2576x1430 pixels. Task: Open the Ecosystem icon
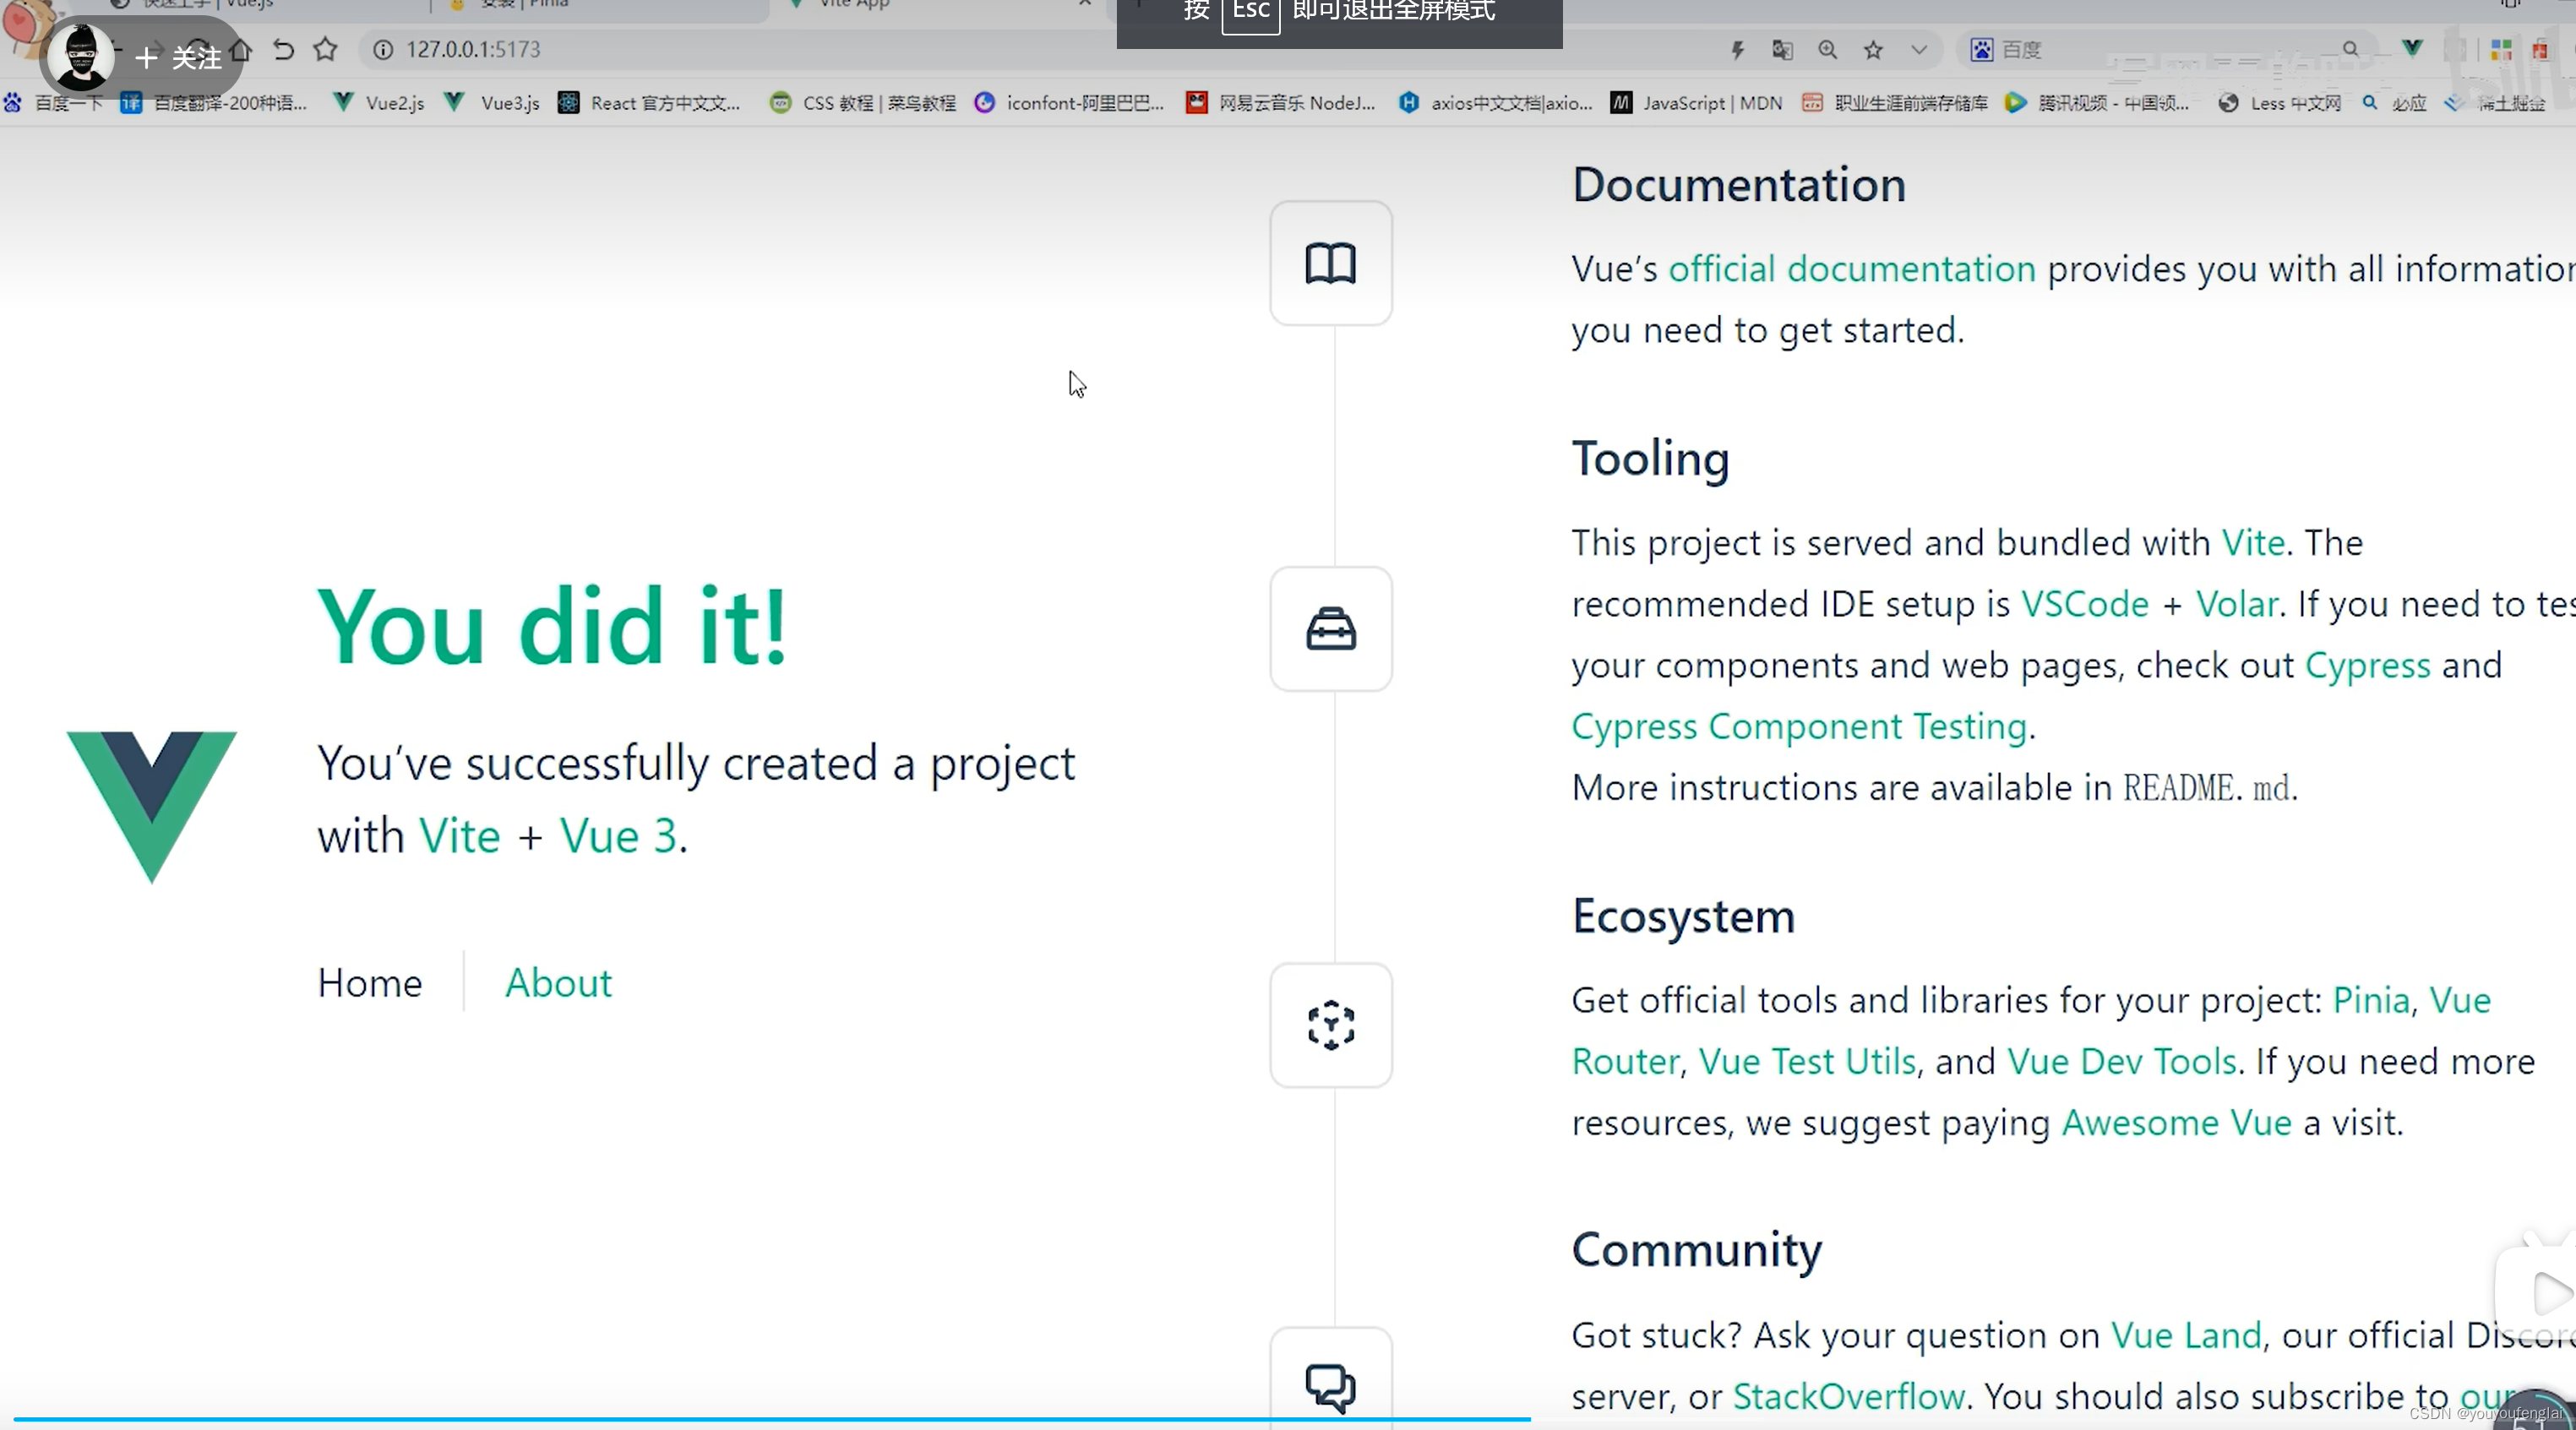pyautogui.click(x=1330, y=1025)
